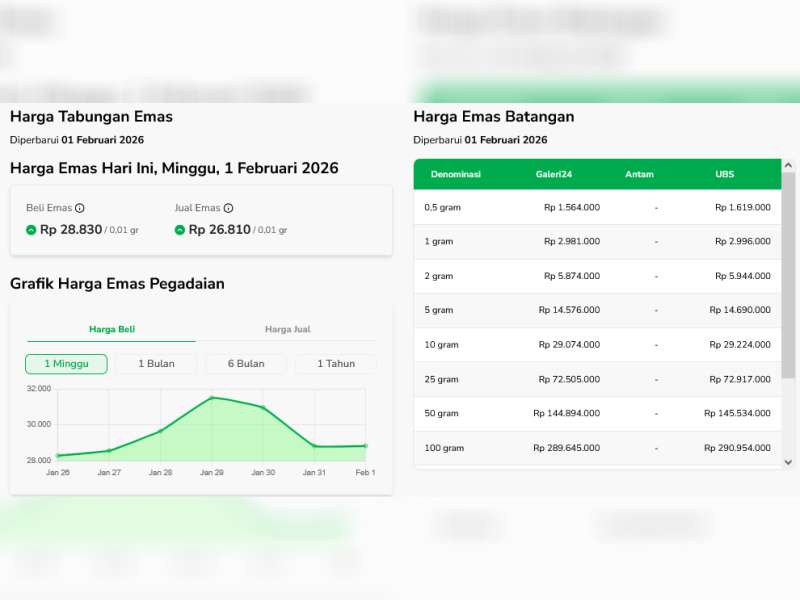This screenshot has height=600, width=800.
Task: Click the "Antam" column header
Action: coord(638,174)
